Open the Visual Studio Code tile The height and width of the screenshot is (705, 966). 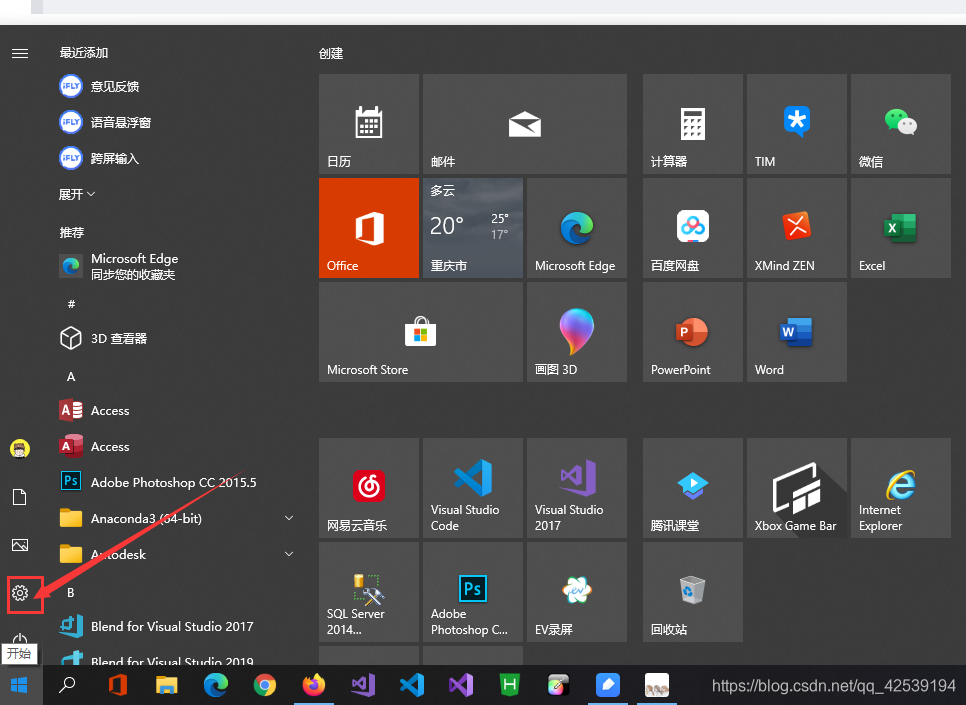473,488
